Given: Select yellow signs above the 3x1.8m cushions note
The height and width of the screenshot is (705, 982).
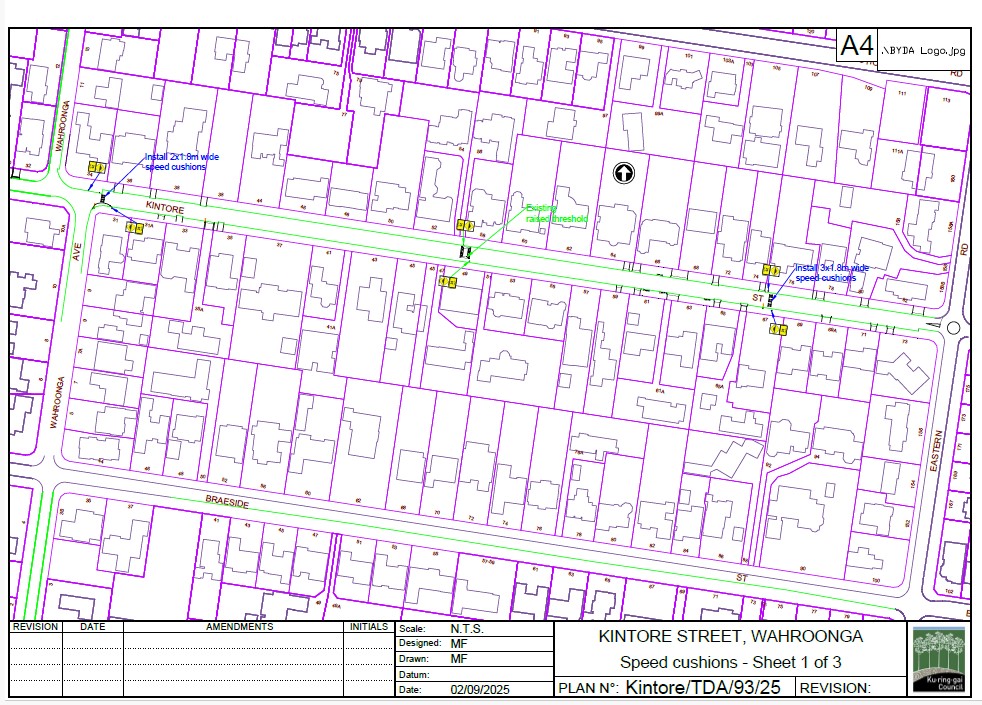Looking at the screenshot, I should [771, 269].
